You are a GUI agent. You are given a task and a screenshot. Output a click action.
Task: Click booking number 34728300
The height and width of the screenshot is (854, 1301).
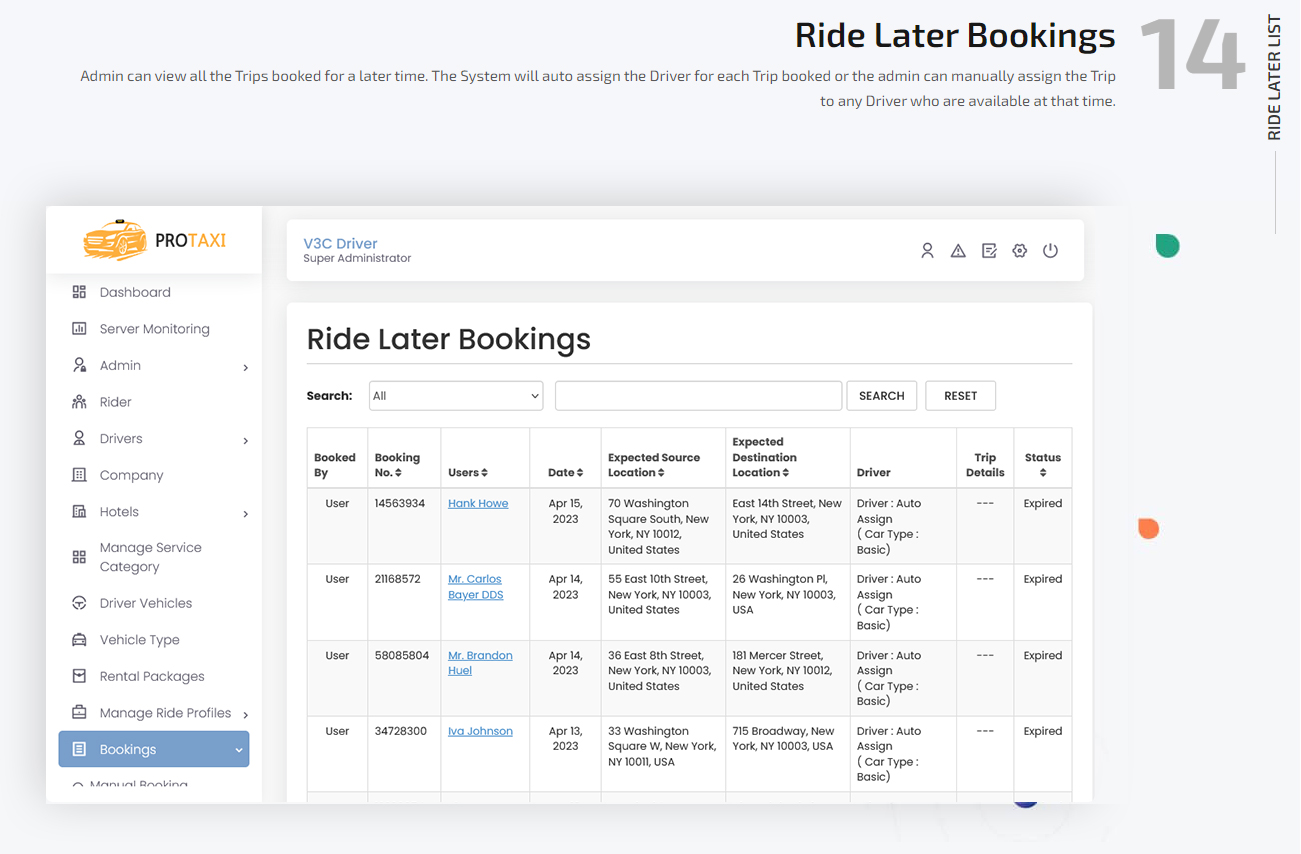pos(402,731)
